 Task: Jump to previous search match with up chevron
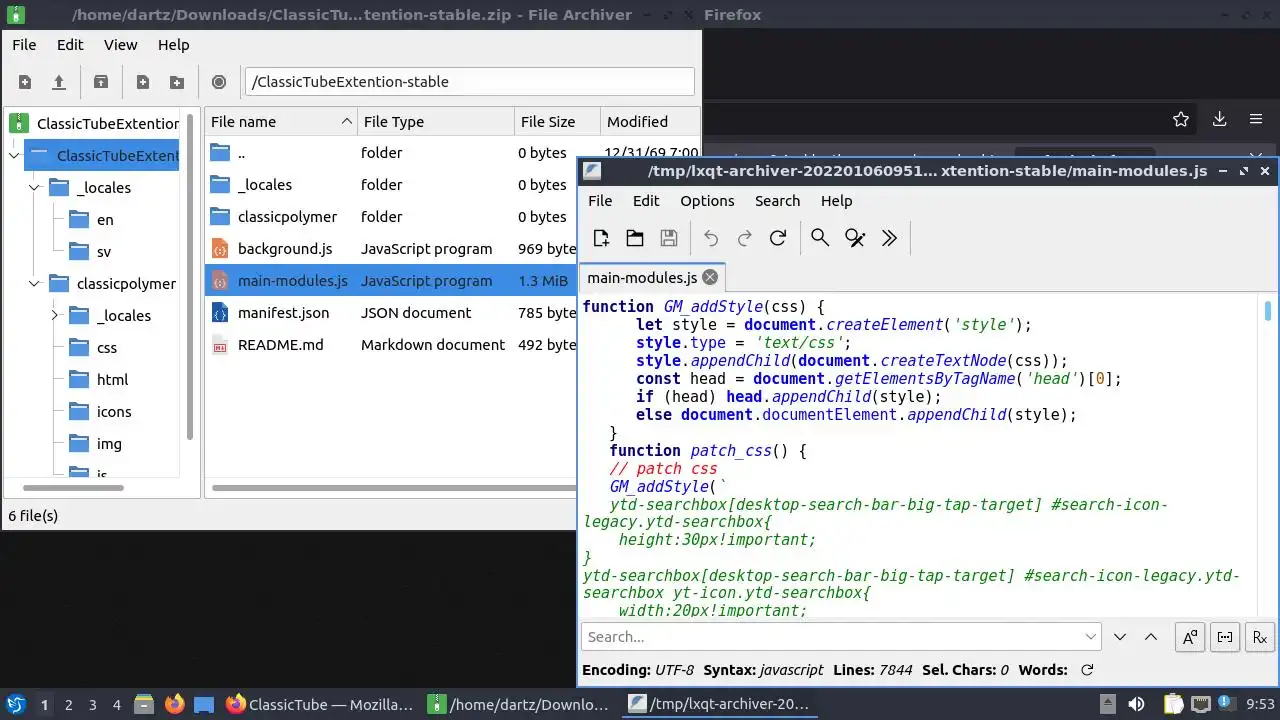(1151, 637)
